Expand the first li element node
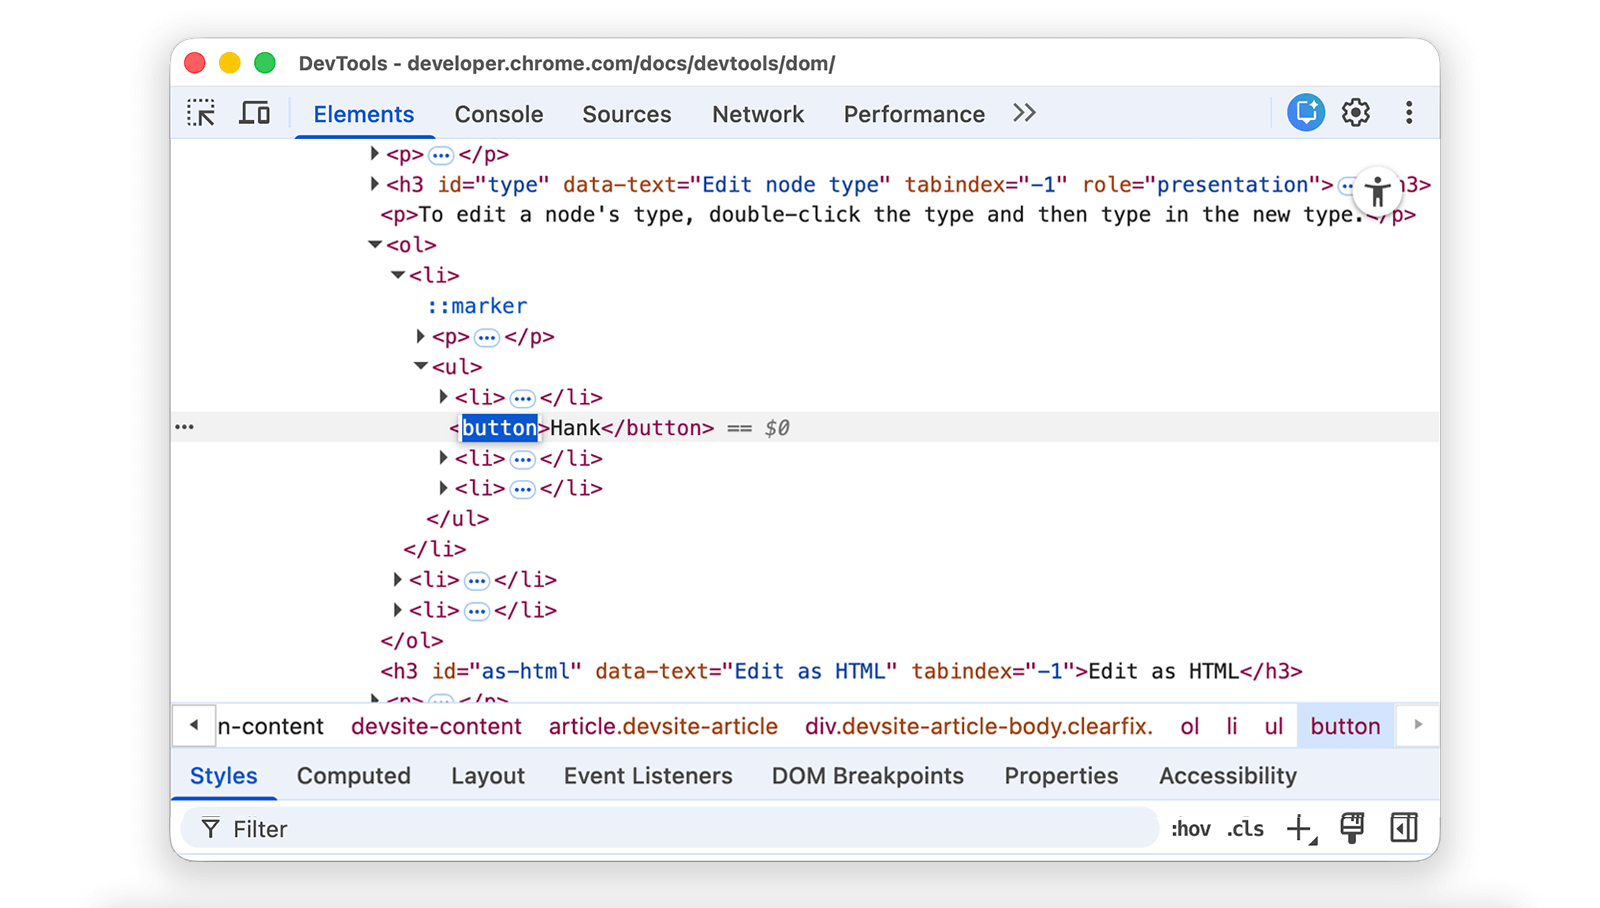This screenshot has width=1600, height=908. (398, 275)
